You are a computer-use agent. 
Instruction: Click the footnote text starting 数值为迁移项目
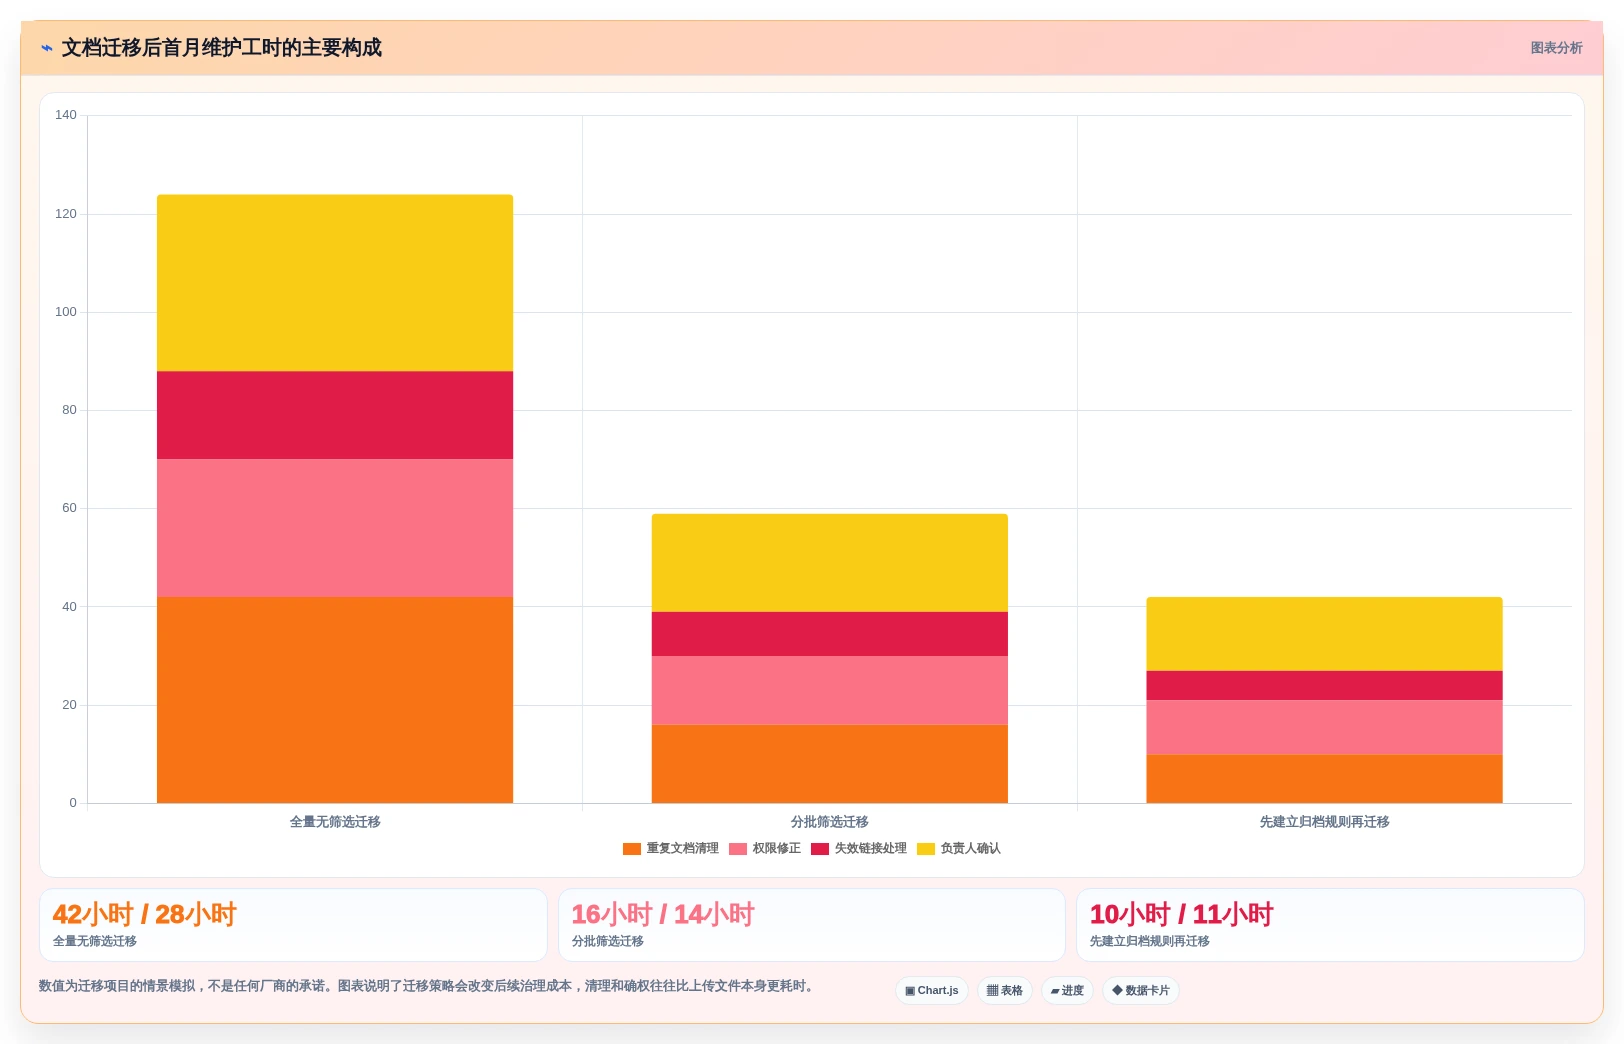click(x=428, y=986)
